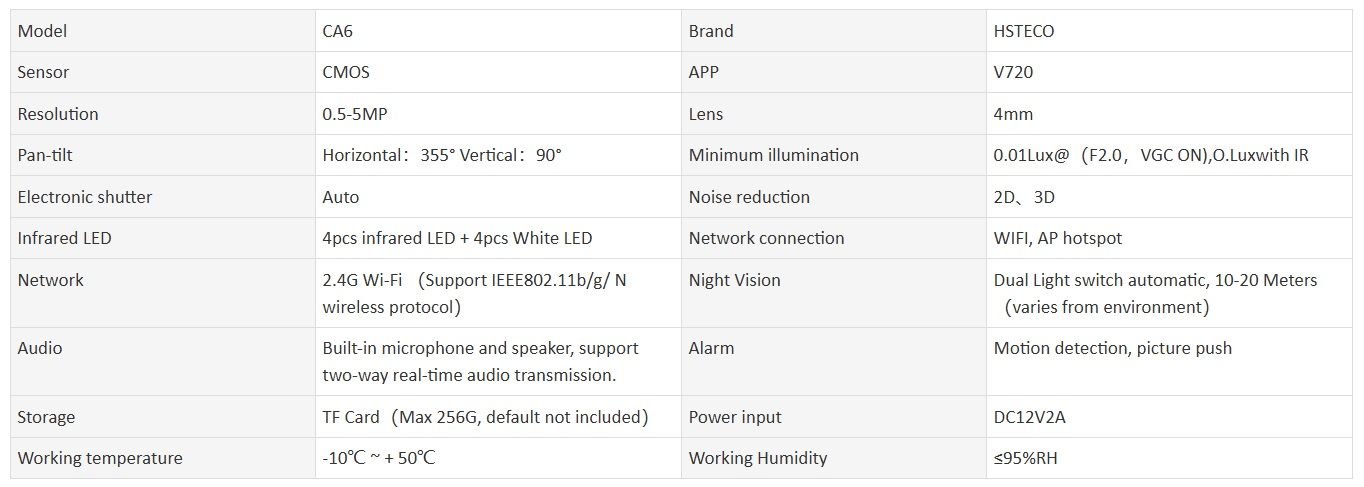This screenshot has height=487, width=1364.
Task: Click the Model label cell
Action: [x=42, y=31]
